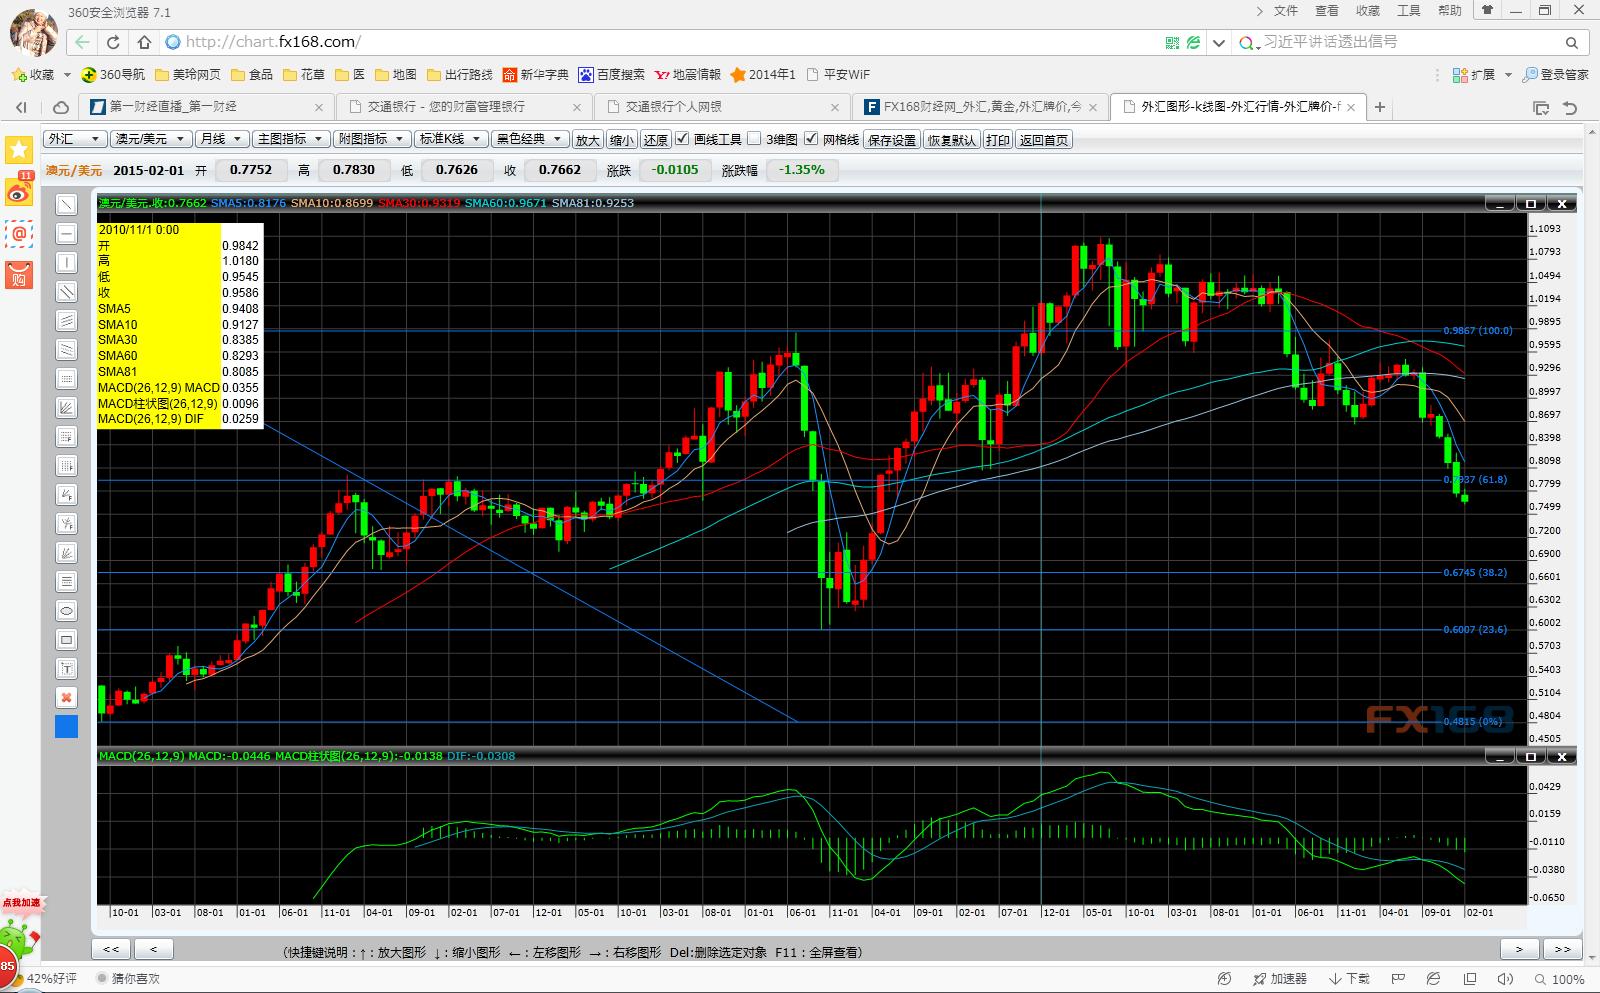The height and width of the screenshot is (993, 1600).
Task: Click the blue line color swatch
Action: (66, 727)
